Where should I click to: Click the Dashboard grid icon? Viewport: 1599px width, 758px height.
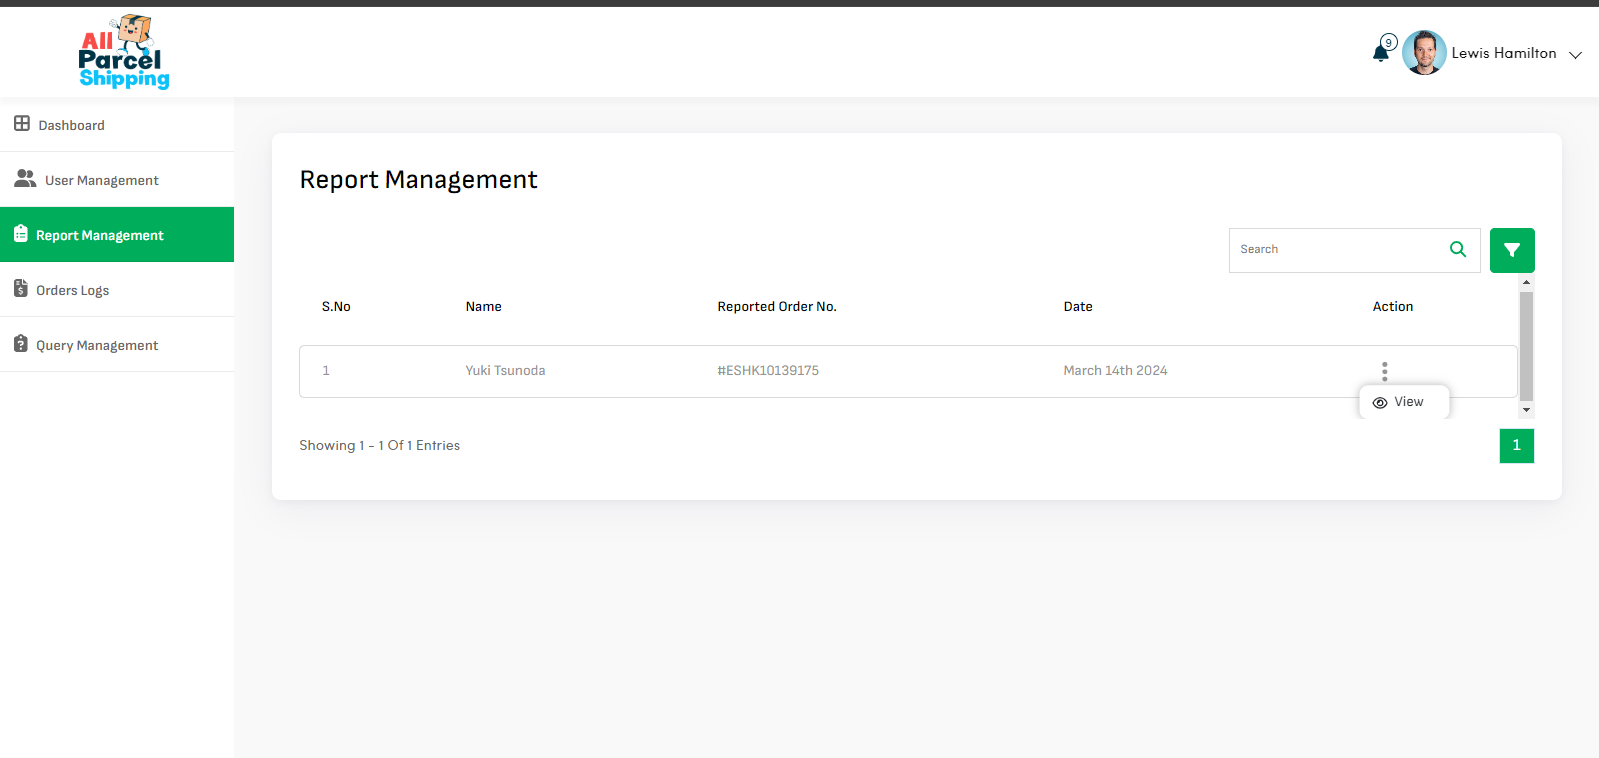22,124
